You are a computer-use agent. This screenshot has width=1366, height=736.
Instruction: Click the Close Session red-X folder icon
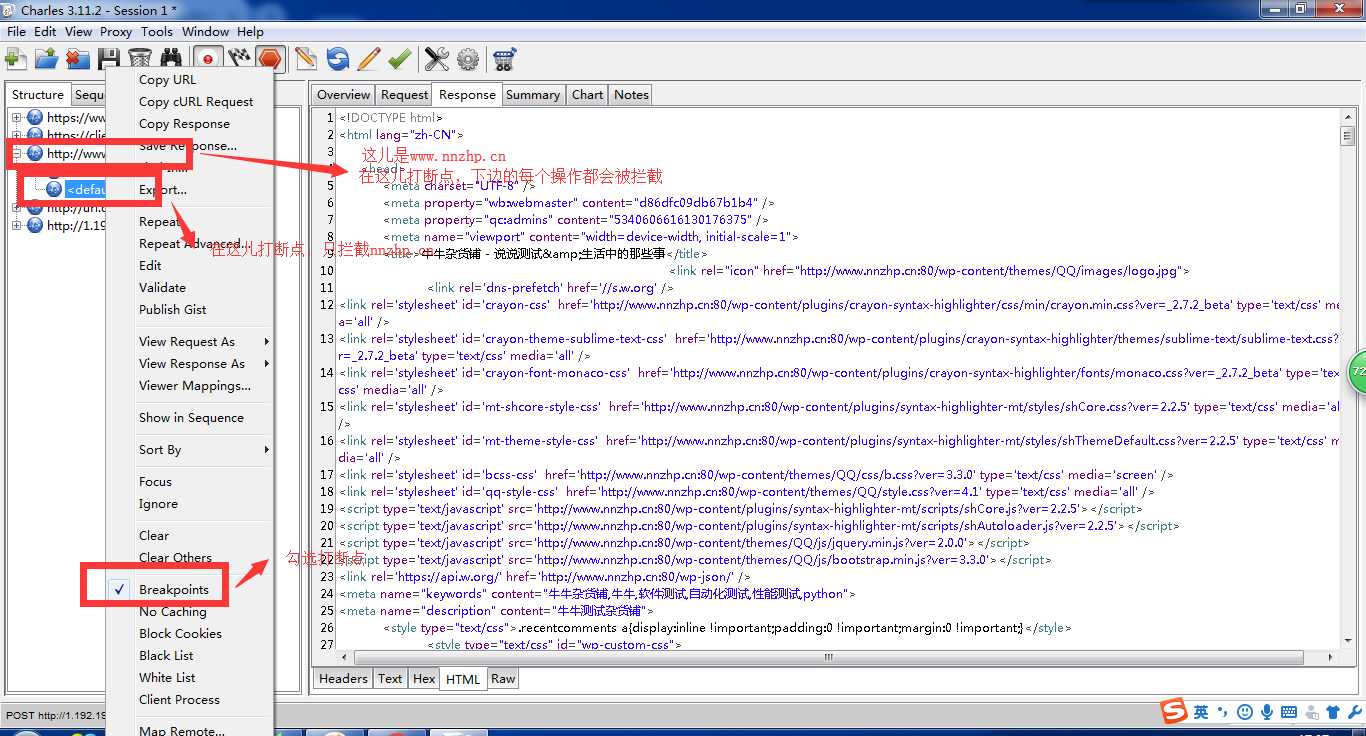click(x=77, y=59)
